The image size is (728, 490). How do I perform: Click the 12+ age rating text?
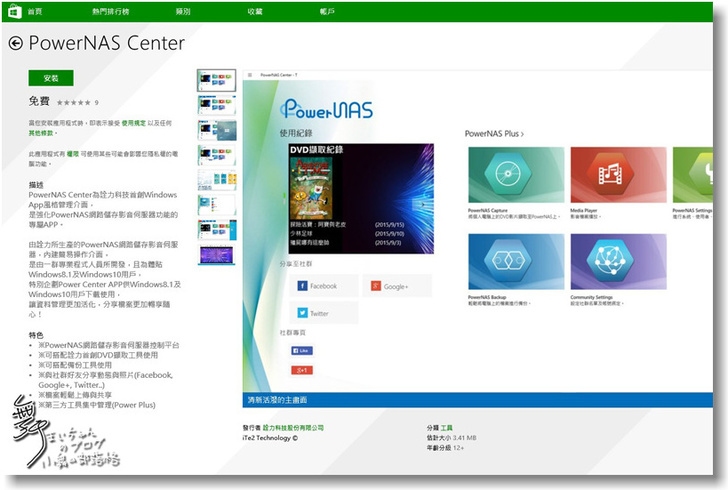458,448
